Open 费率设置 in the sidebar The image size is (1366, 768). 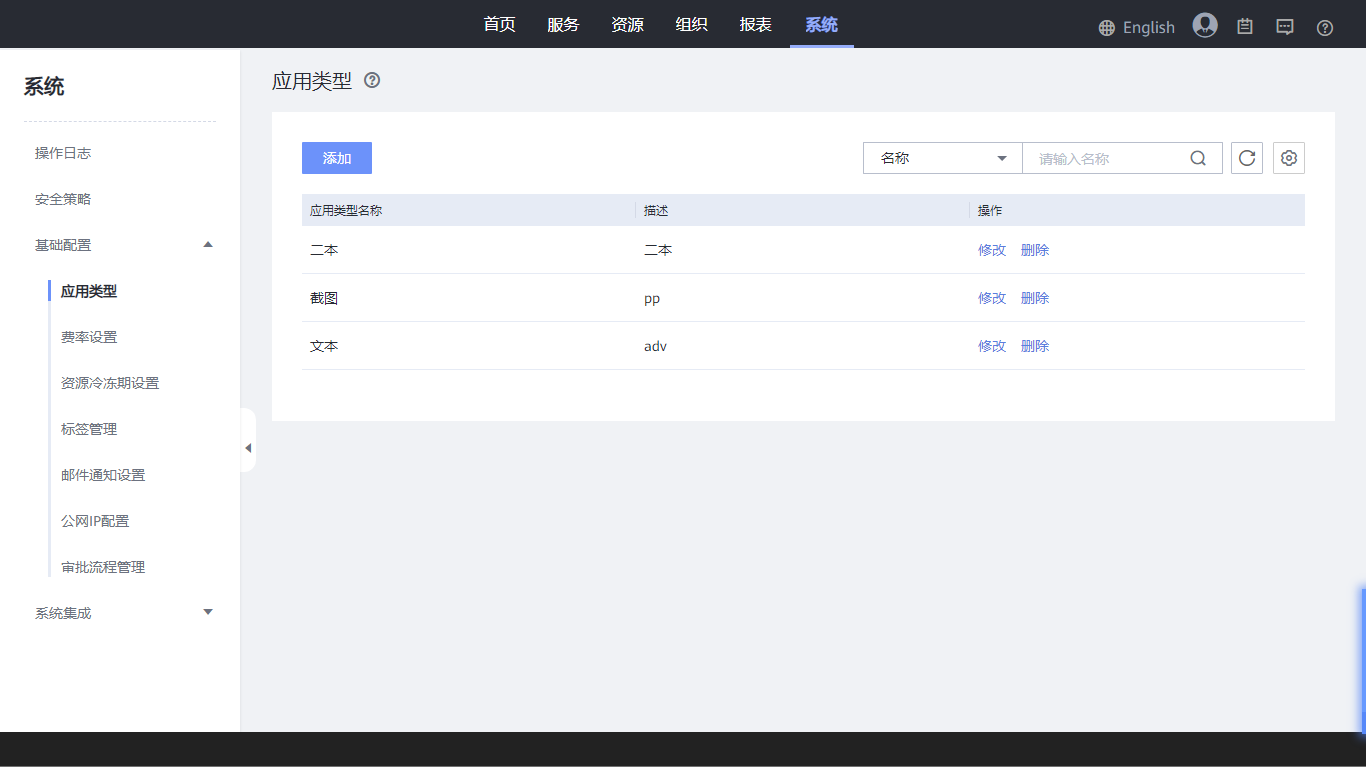point(89,337)
